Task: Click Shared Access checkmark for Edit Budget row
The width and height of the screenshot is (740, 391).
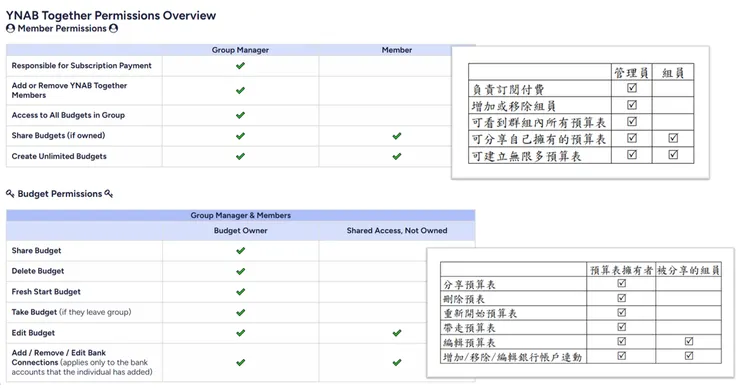Action: pyautogui.click(x=397, y=333)
